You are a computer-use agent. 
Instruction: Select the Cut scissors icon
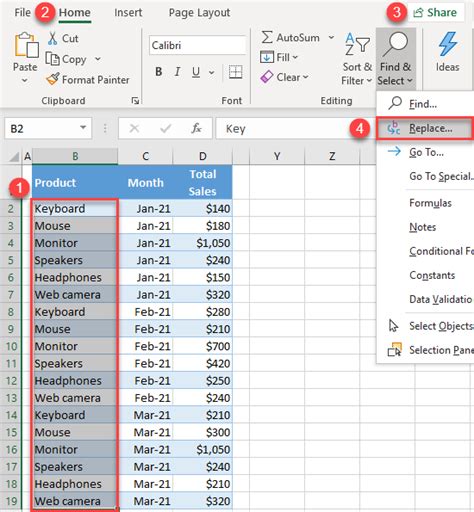pyautogui.click(x=52, y=39)
